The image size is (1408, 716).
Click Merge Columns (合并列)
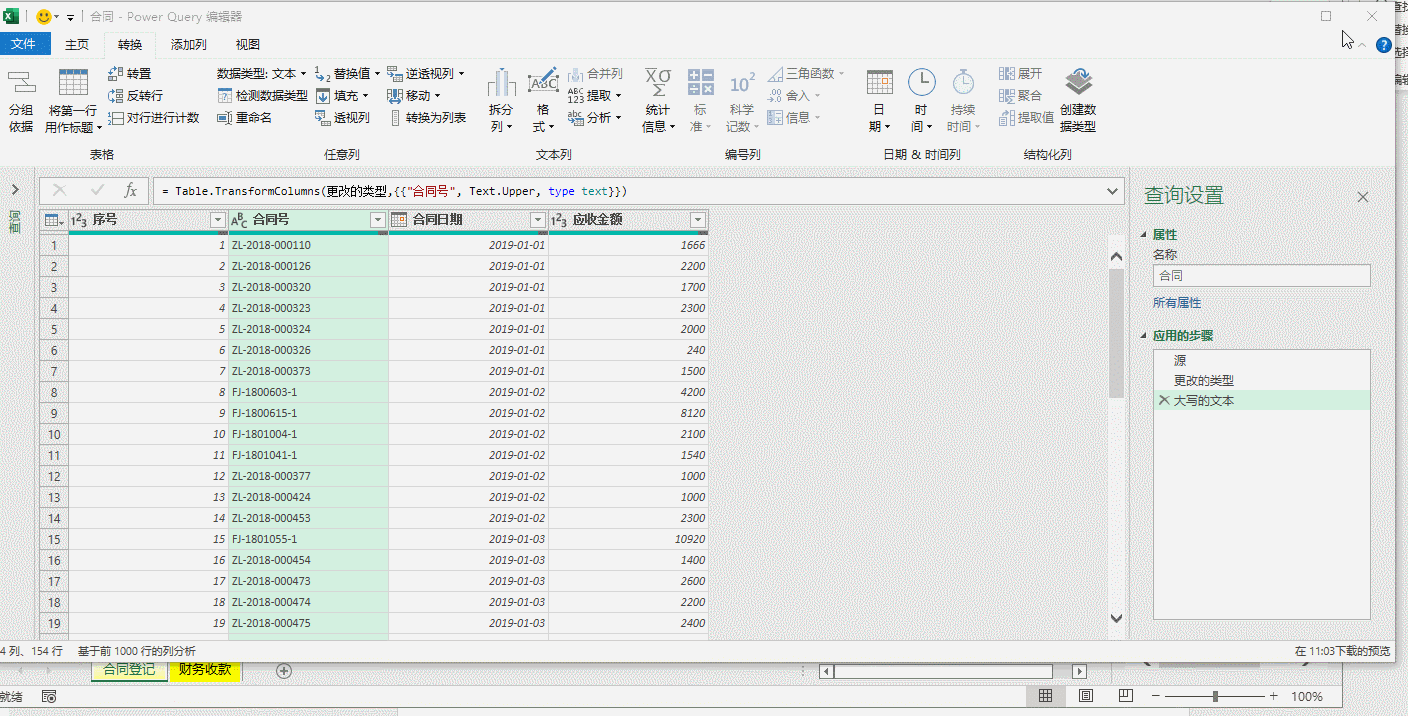click(x=595, y=74)
